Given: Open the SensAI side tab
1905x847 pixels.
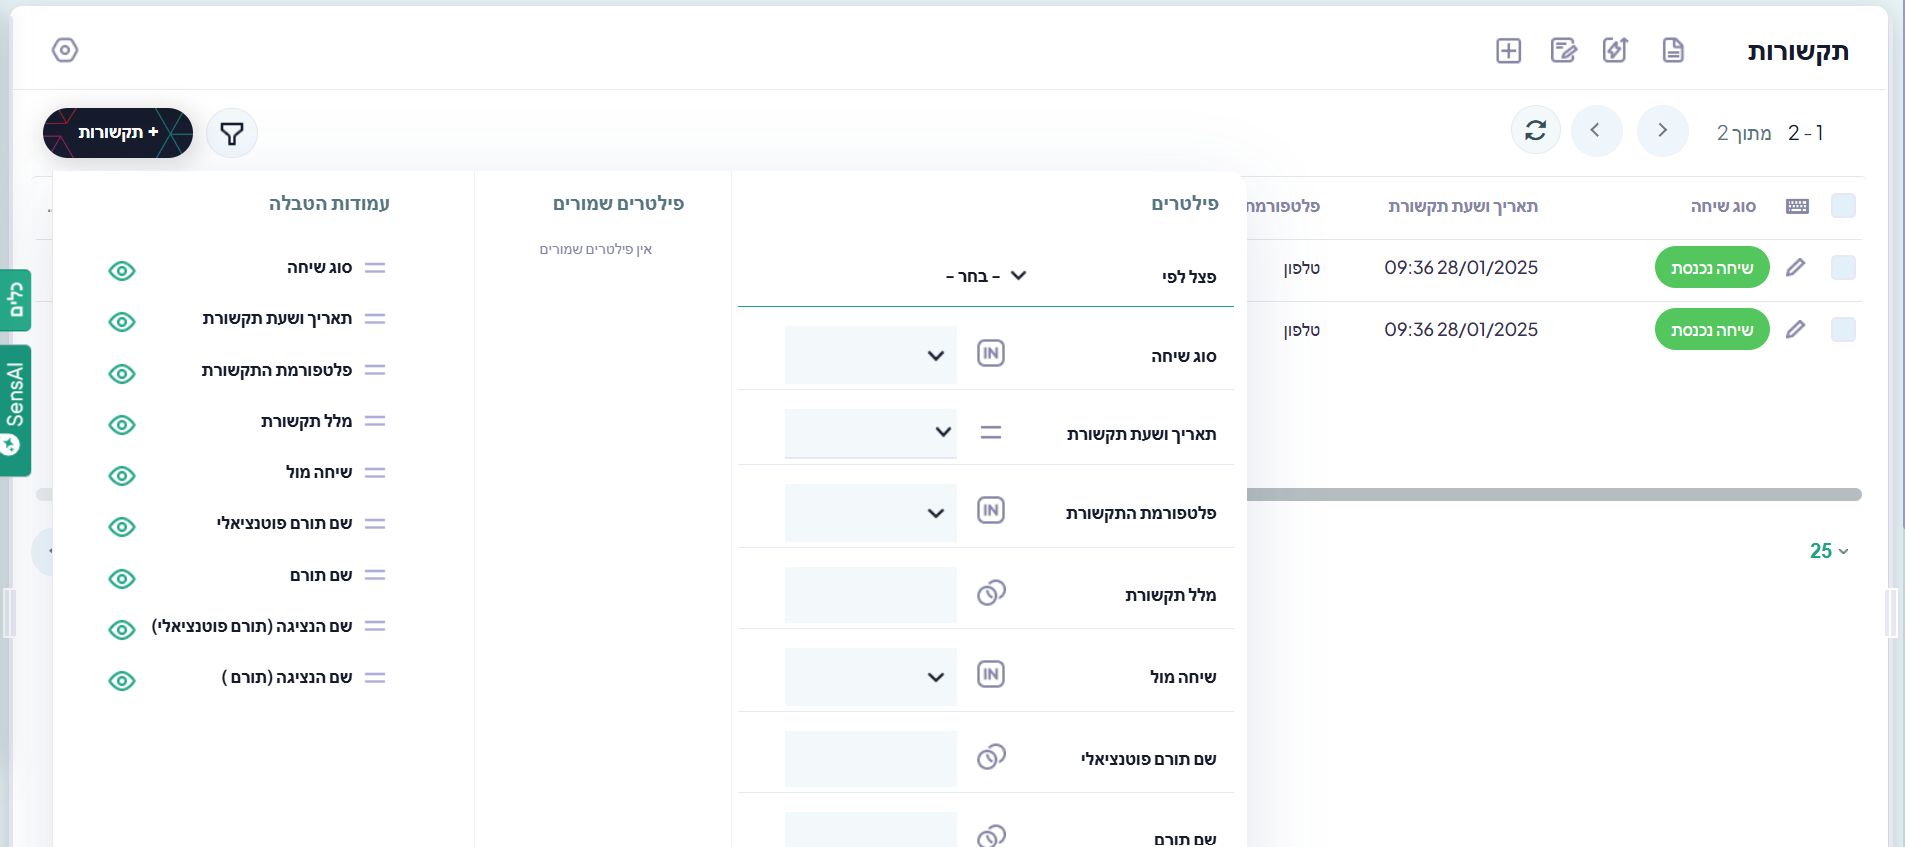Looking at the screenshot, I should click(x=15, y=410).
